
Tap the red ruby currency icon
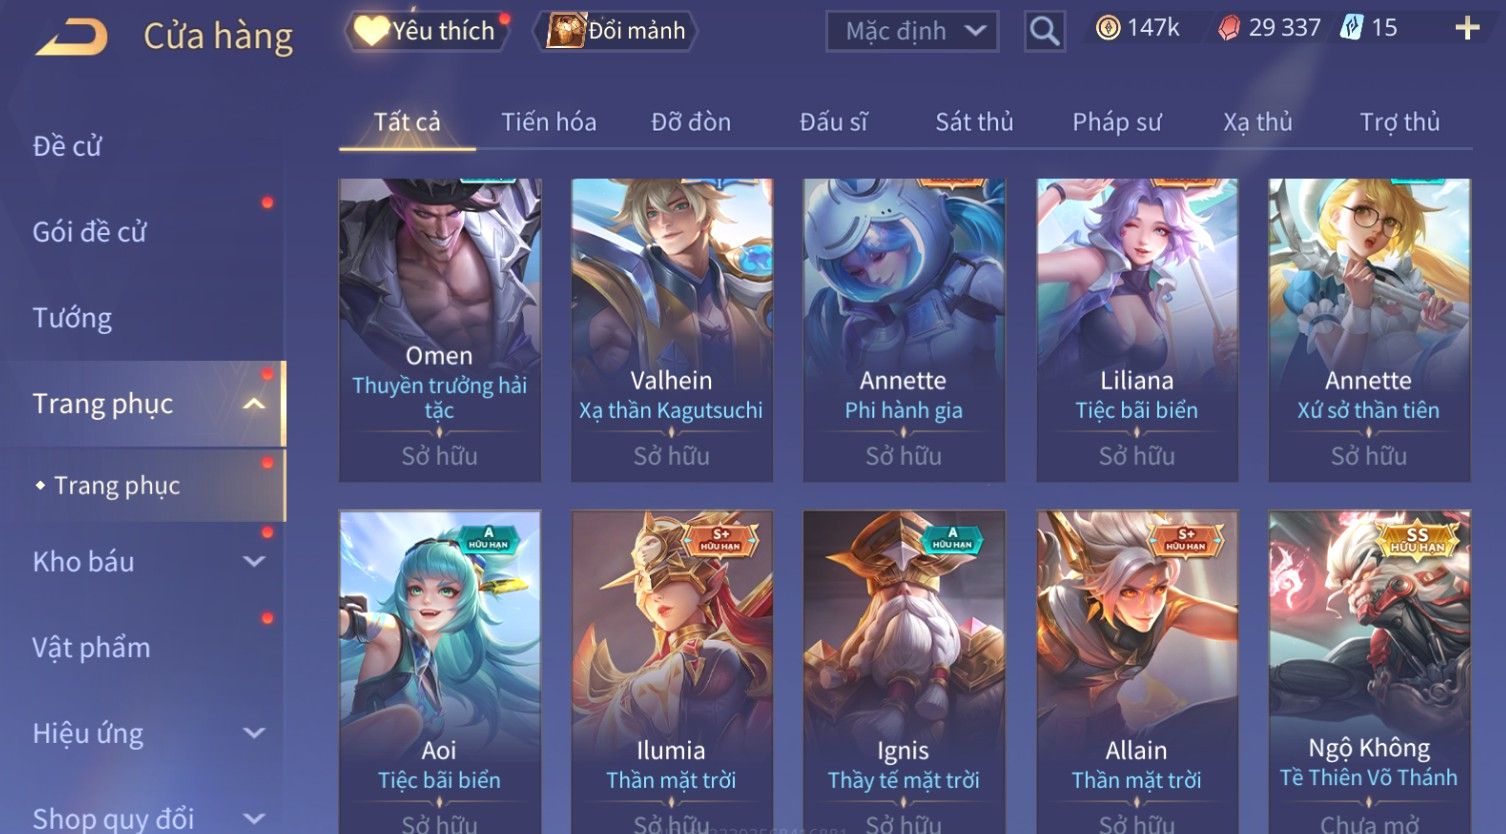[1228, 28]
